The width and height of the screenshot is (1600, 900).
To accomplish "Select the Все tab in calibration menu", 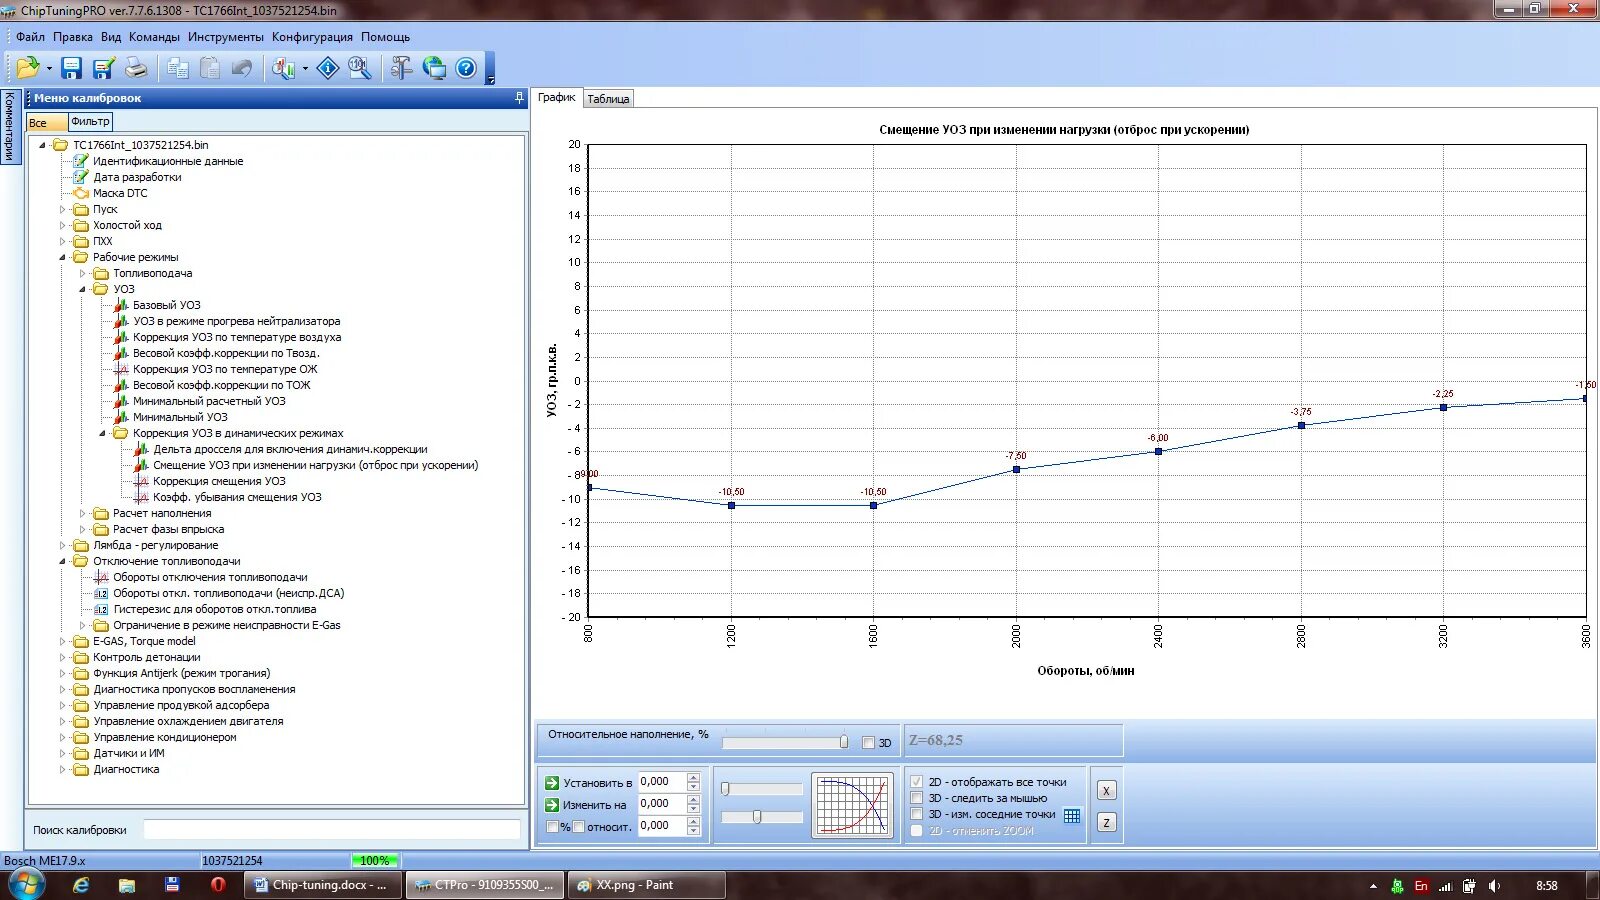I will 46,123.
